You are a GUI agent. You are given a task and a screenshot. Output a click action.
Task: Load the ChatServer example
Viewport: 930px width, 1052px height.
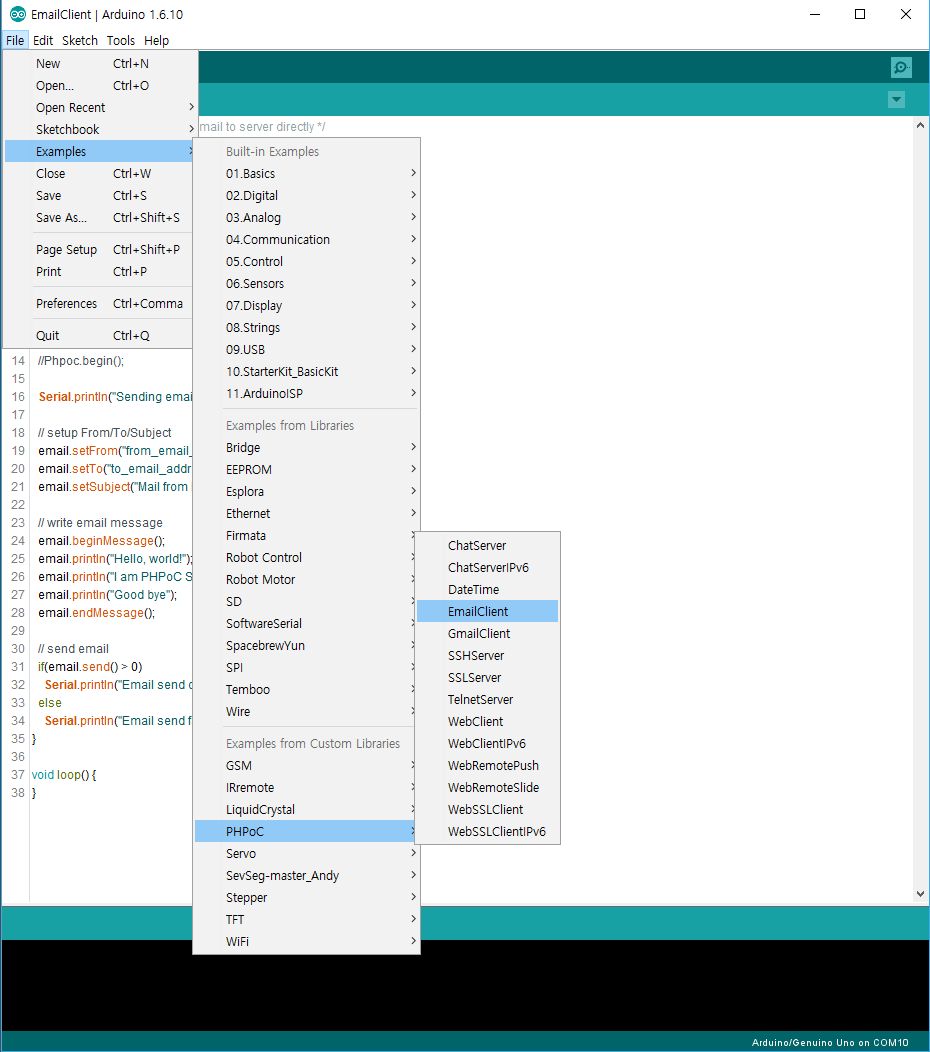[x=488, y=545]
